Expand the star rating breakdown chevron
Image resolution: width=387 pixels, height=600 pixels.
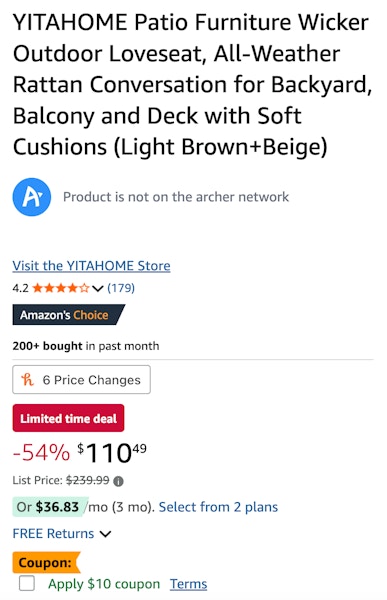[98, 288]
